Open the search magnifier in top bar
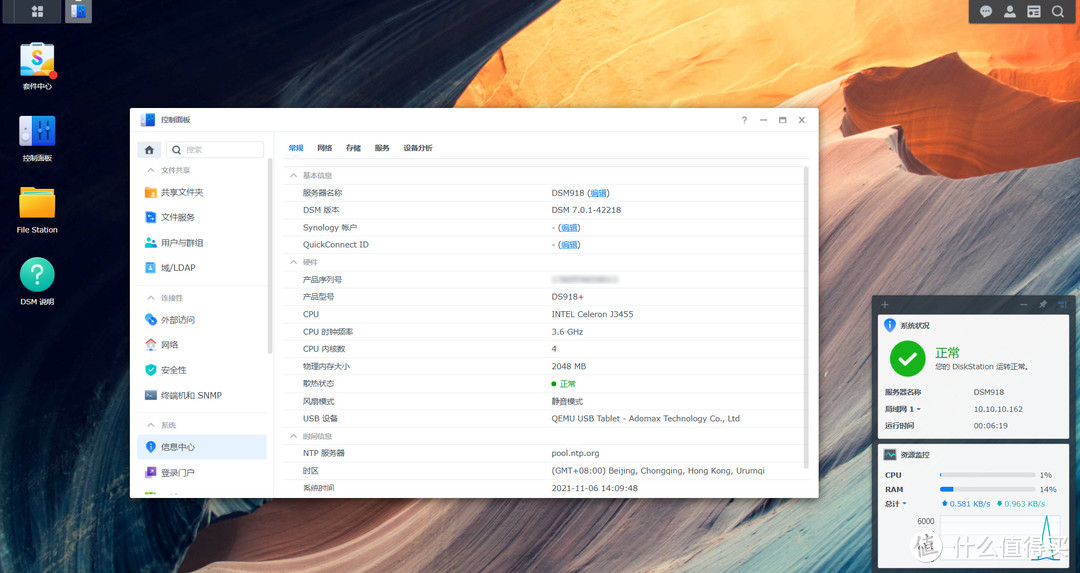Viewport: 1080px width, 573px height. [x=1058, y=11]
